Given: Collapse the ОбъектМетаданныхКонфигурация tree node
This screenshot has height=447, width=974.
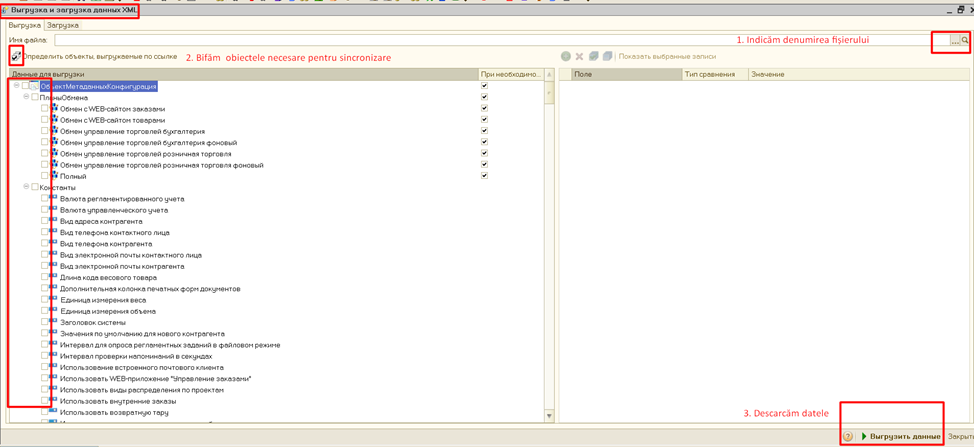Looking at the screenshot, I should pyautogui.click(x=16, y=86).
